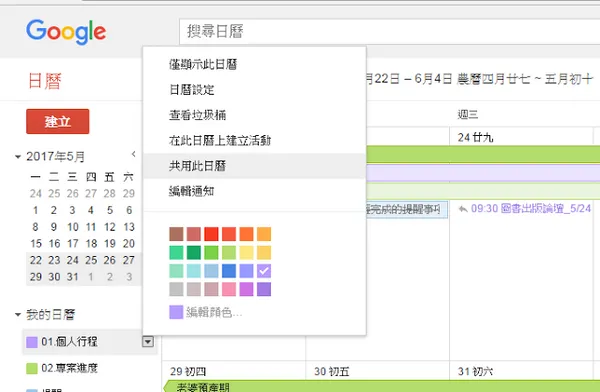The height and width of the screenshot is (392, 600).
Task: Choose 共用此日曆 to share calendar
Action: click(254, 166)
